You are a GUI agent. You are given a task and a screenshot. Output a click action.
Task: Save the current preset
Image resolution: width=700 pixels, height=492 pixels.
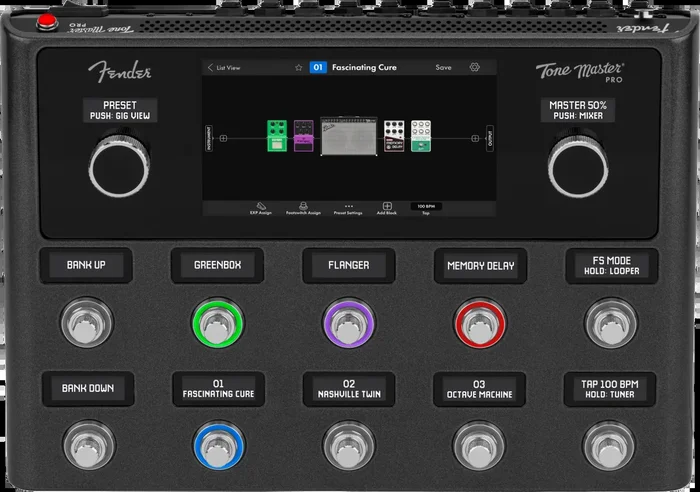[x=443, y=67]
